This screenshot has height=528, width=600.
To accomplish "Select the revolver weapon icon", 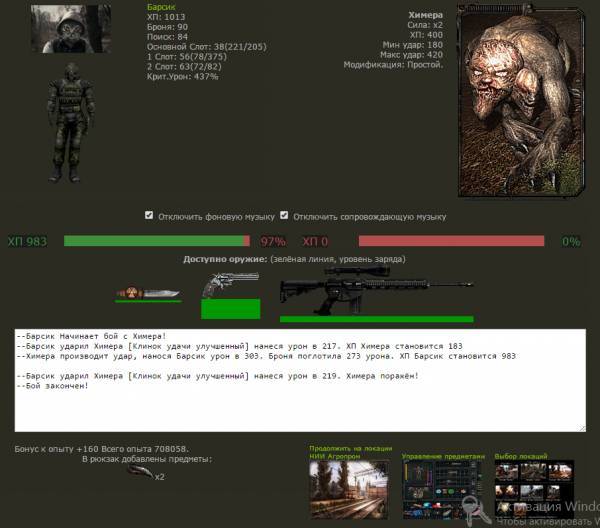I will pos(229,285).
